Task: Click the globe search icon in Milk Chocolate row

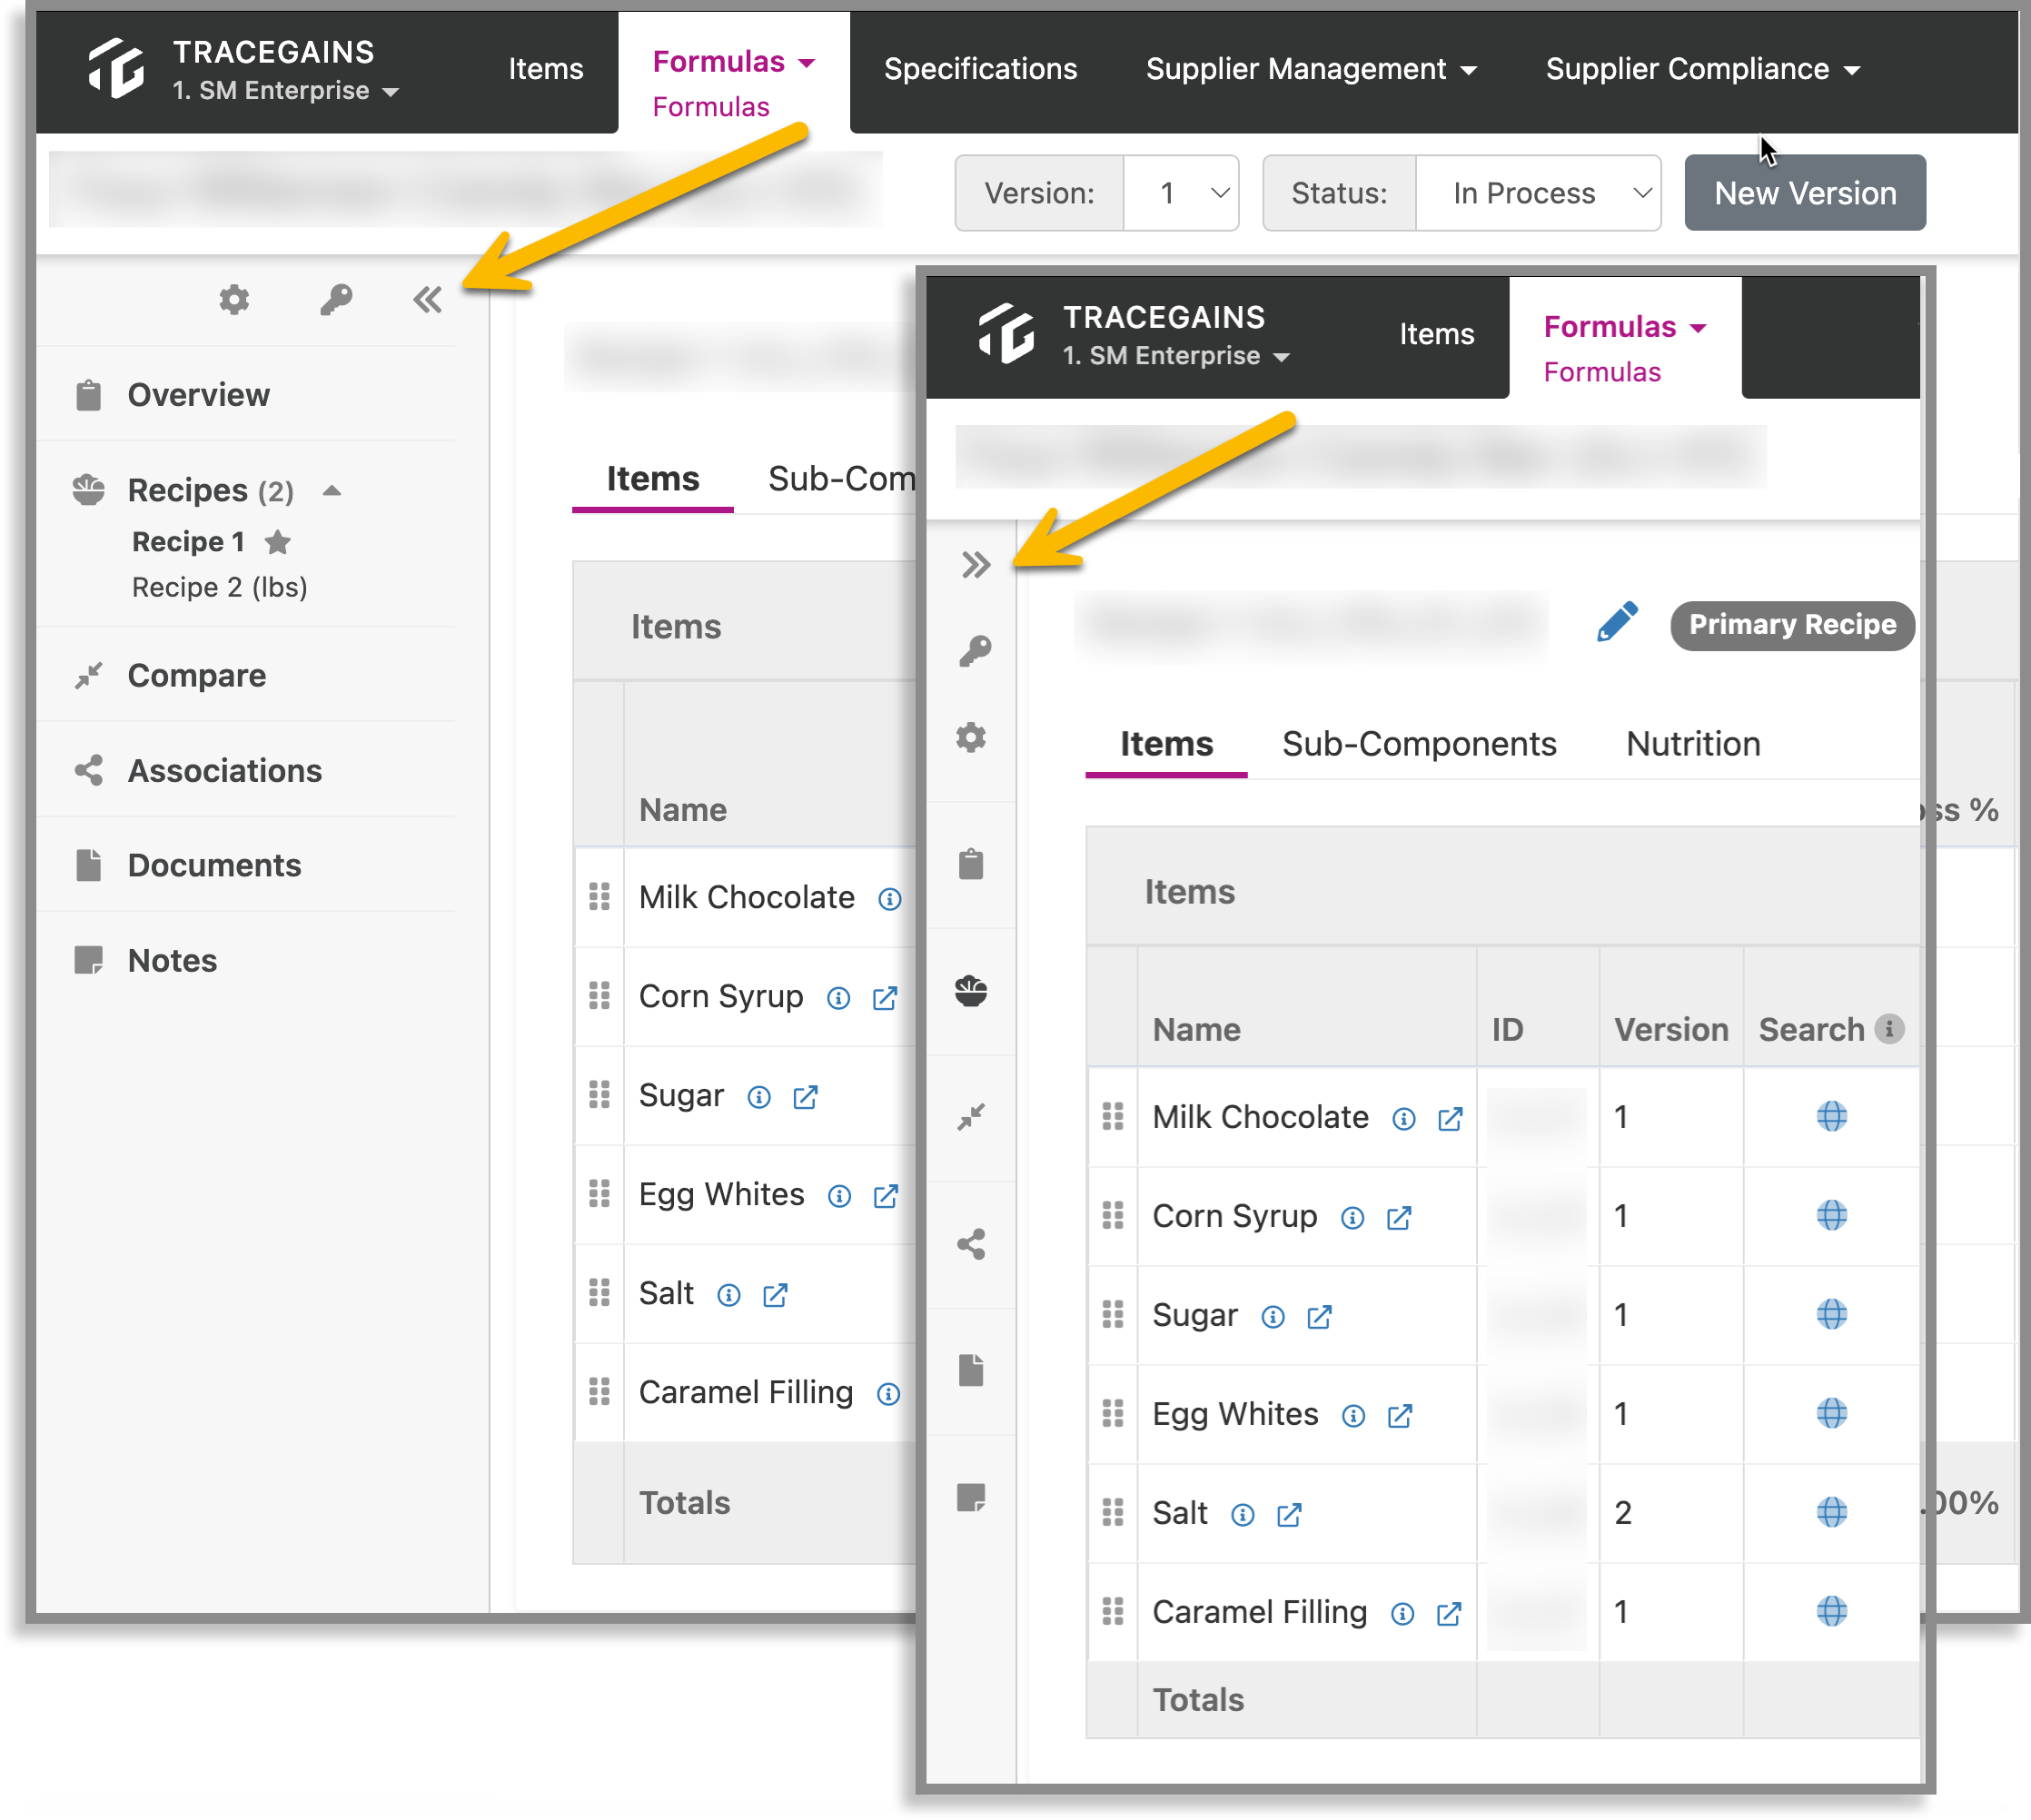Action: [1831, 1116]
